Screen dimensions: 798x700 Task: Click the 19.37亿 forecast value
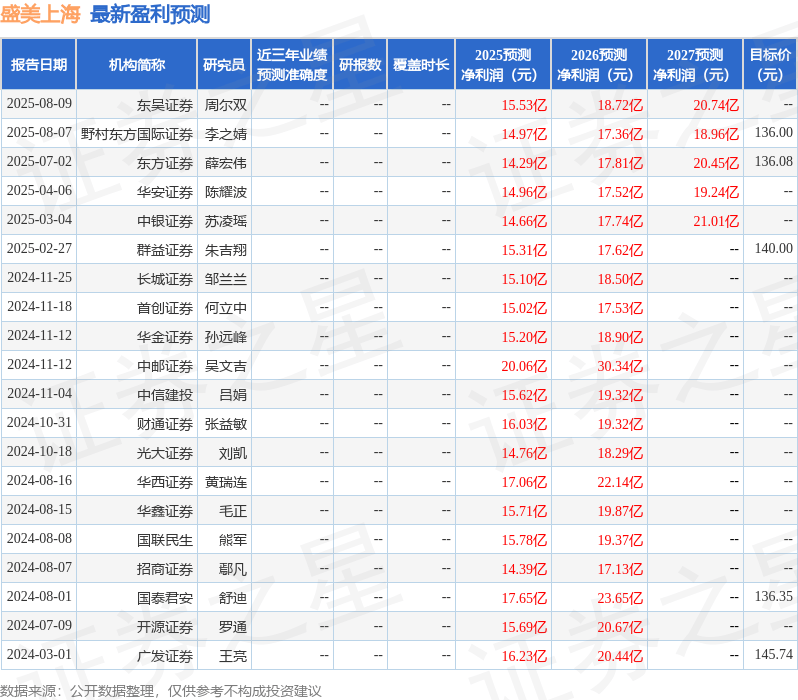[x=620, y=541]
